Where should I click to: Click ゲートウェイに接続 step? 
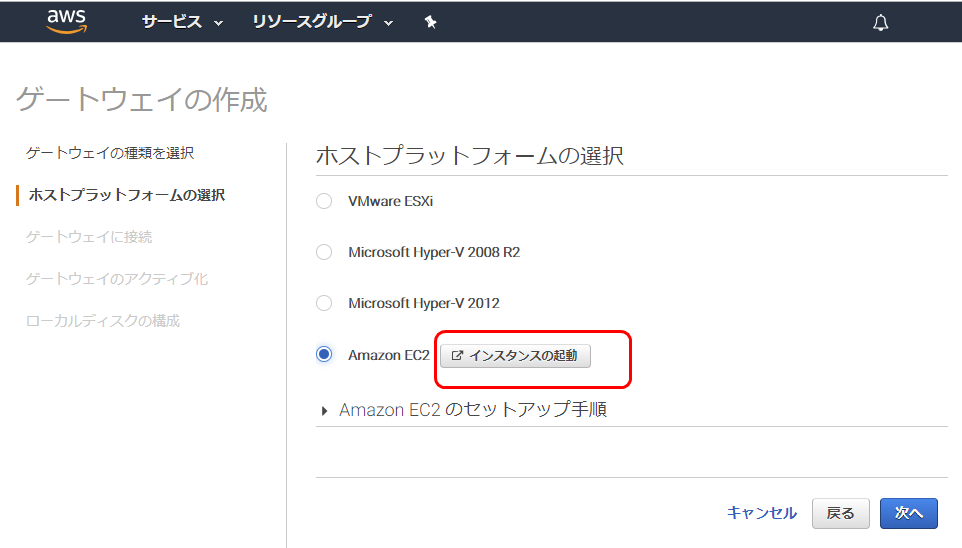pos(89,237)
